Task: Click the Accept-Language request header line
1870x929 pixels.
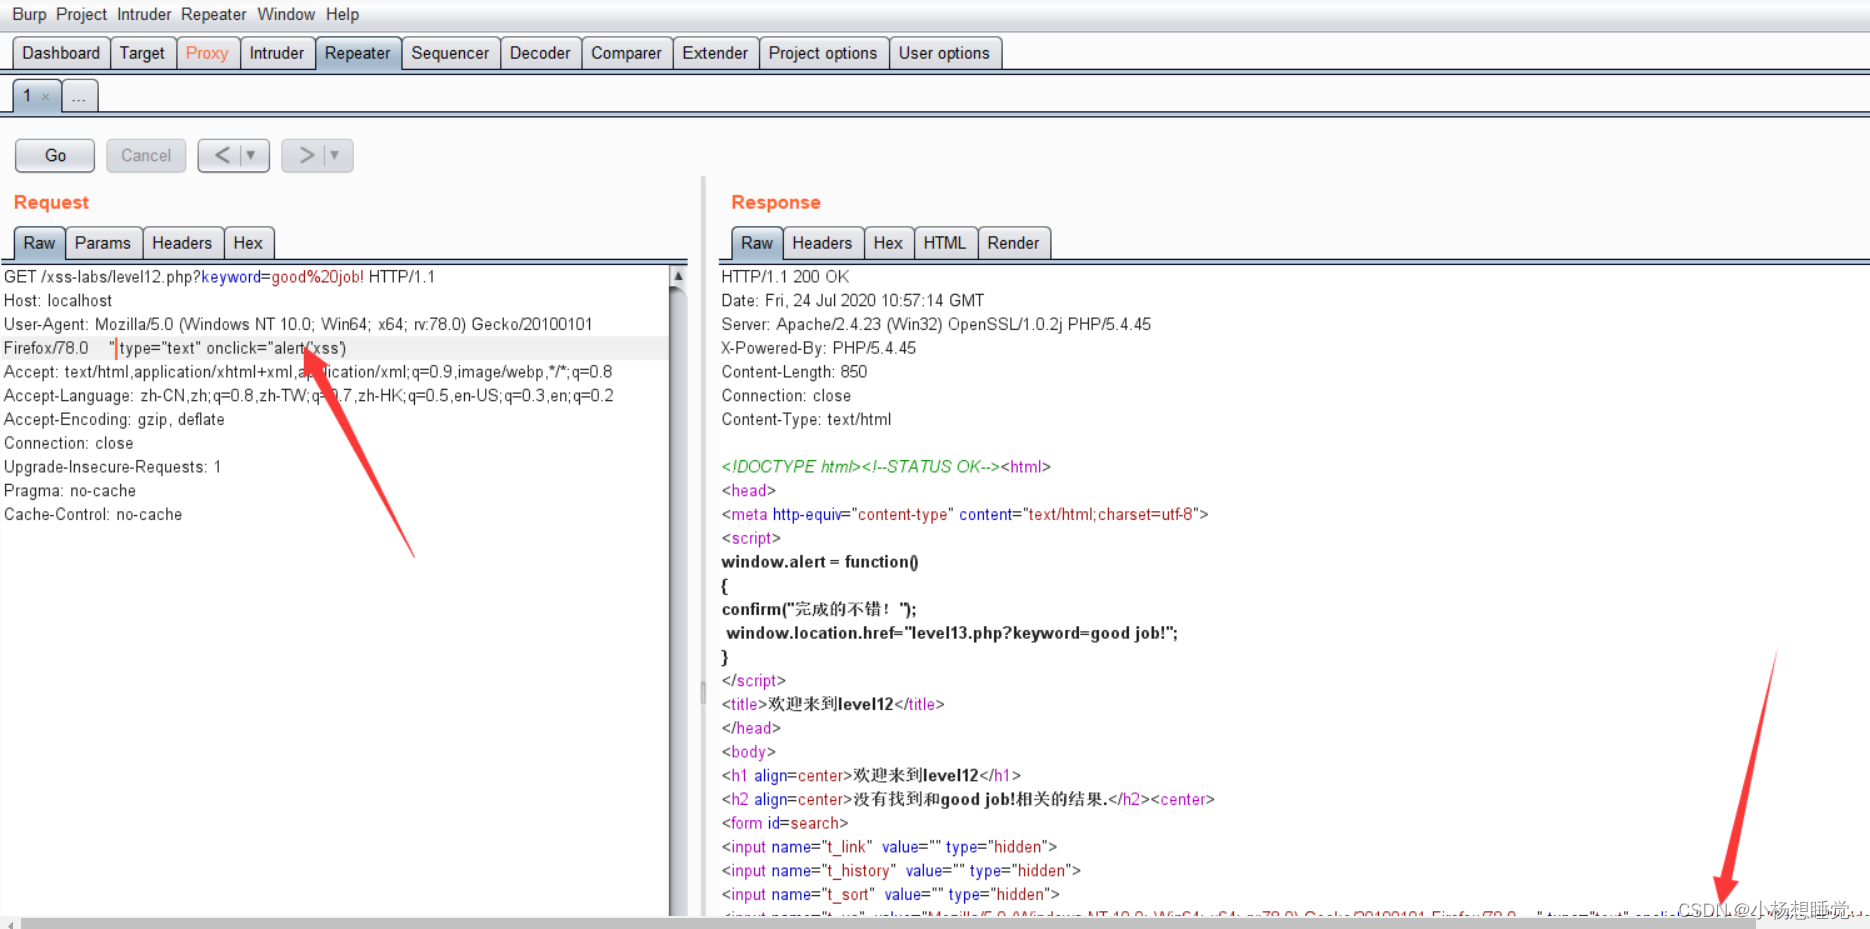Action: tap(309, 397)
